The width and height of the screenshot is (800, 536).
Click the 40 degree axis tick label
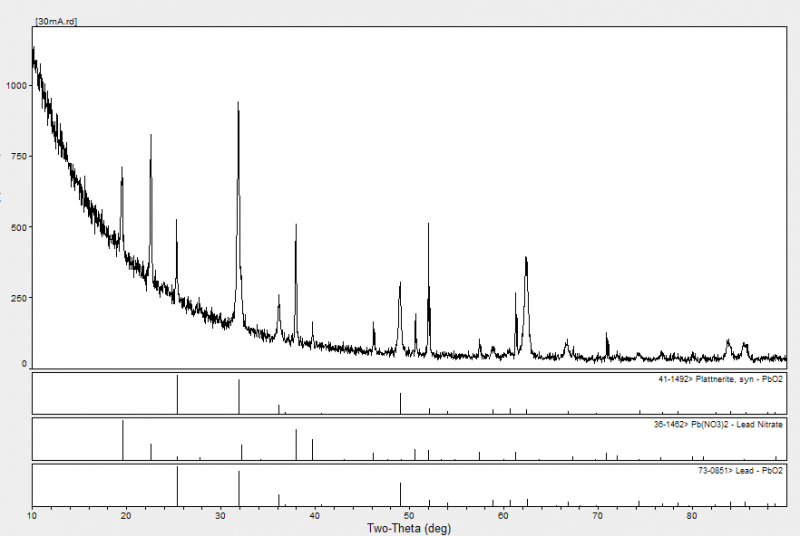click(315, 516)
